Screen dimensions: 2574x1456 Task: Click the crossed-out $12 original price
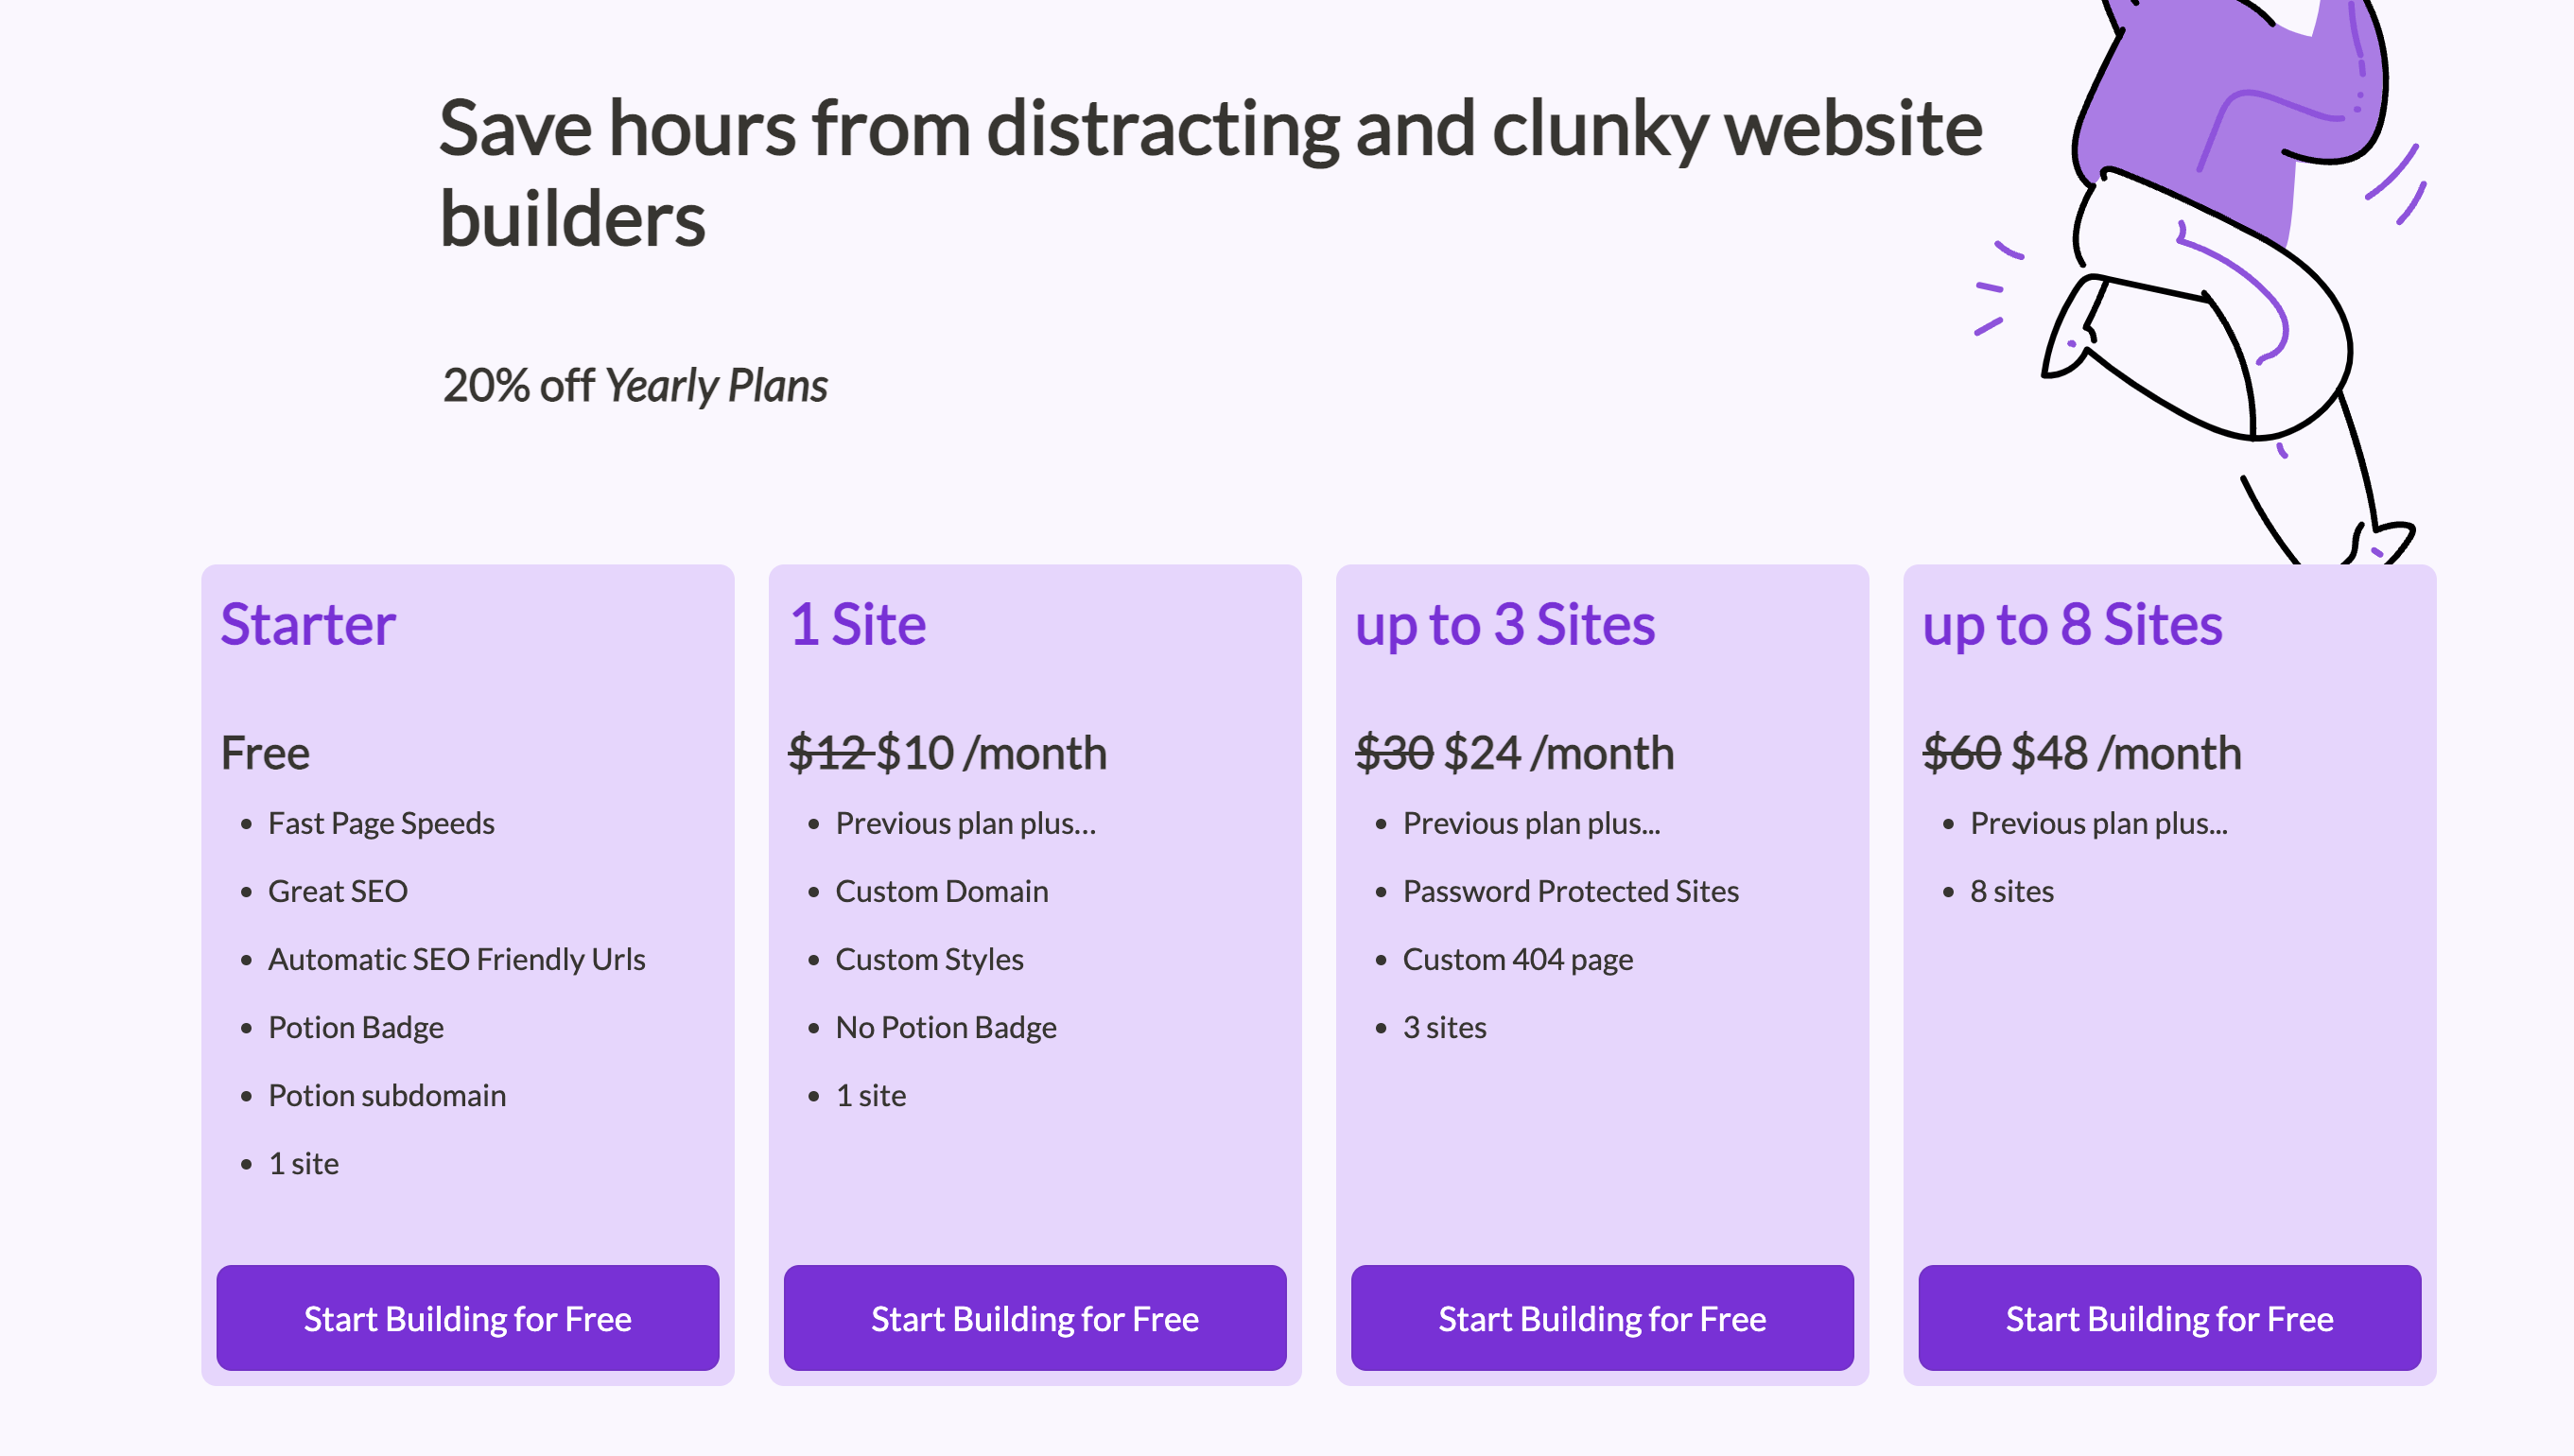click(827, 753)
